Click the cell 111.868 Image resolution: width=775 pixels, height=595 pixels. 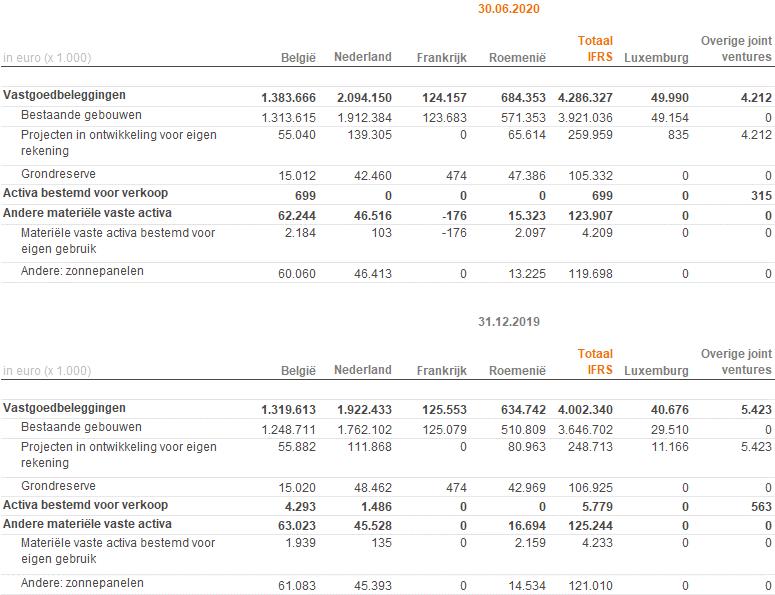pyautogui.click(x=370, y=447)
